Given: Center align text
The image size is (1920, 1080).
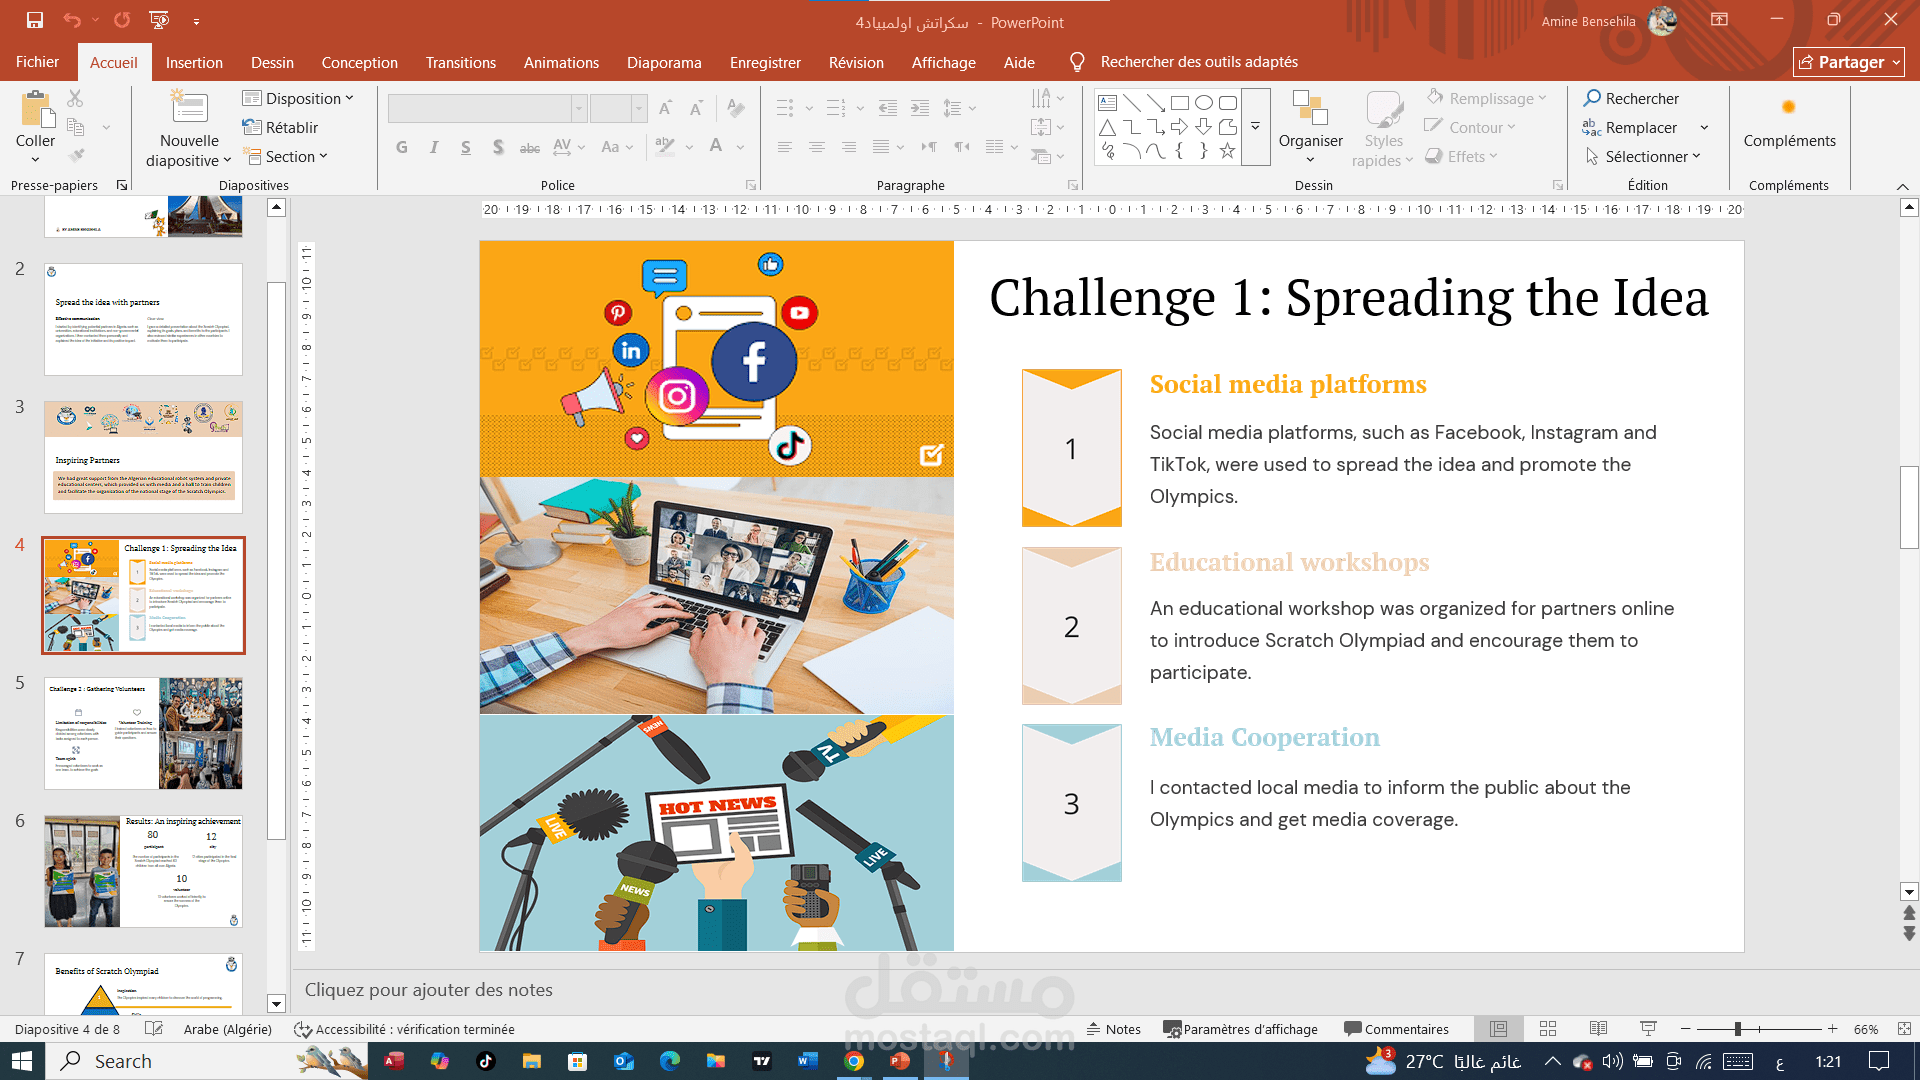Looking at the screenshot, I should pos(817,147).
